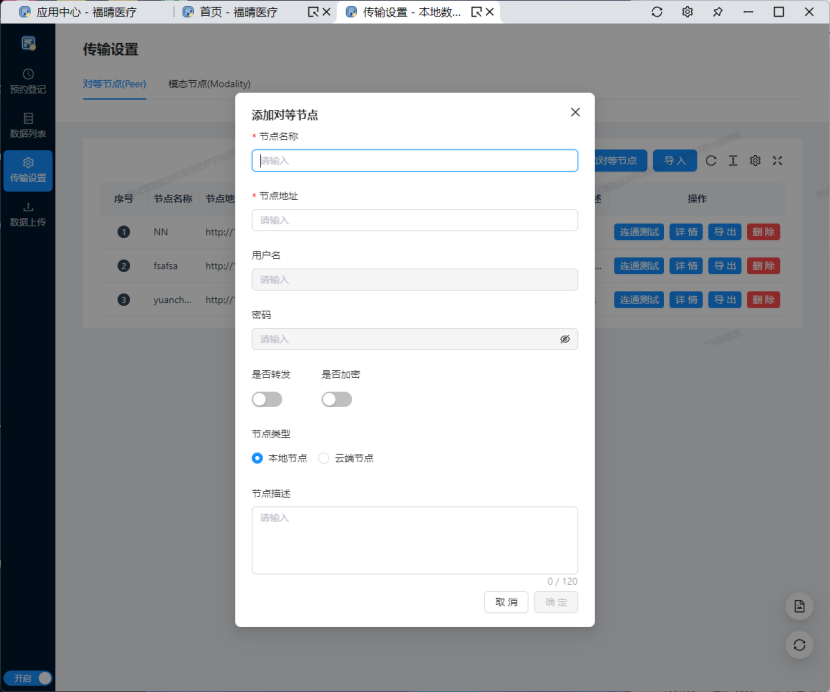Open 数据上传 in the sidebar
The image size is (830, 692).
point(28,214)
